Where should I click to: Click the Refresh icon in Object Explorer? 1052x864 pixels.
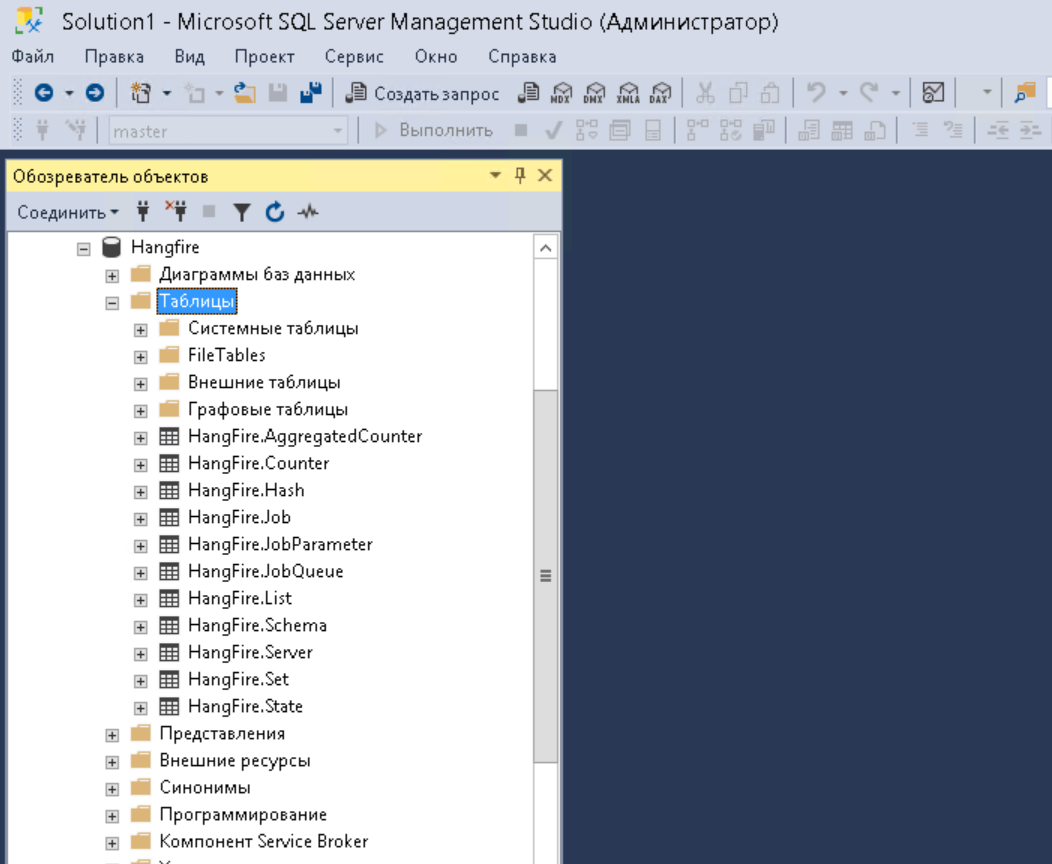pyautogui.click(x=275, y=212)
